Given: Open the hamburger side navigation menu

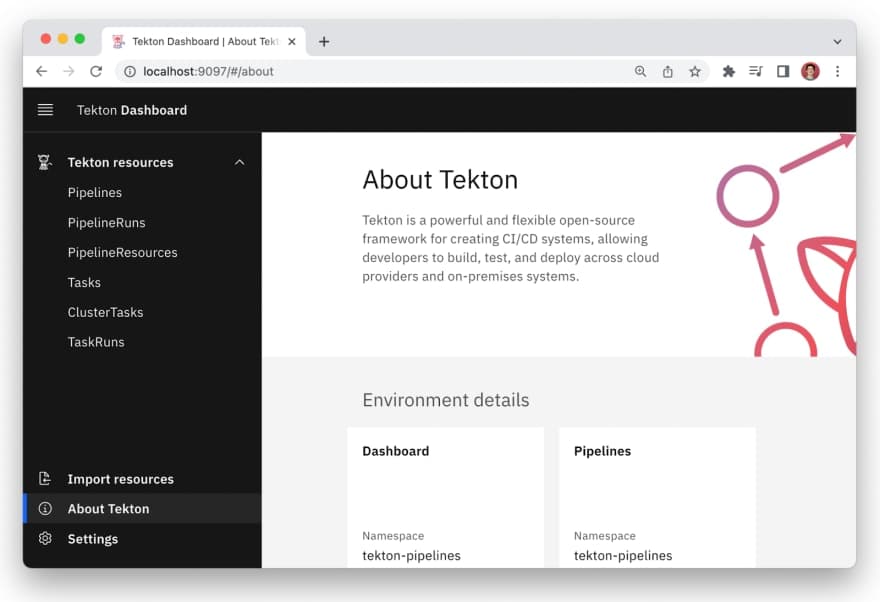Looking at the screenshot, I should (45, 110).
